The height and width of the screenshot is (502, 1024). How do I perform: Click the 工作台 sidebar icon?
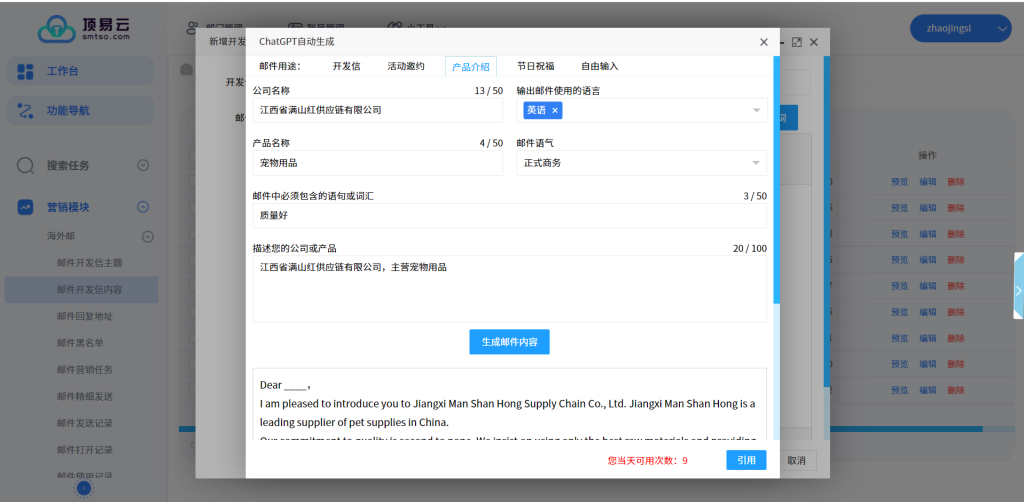pos(26,71)
